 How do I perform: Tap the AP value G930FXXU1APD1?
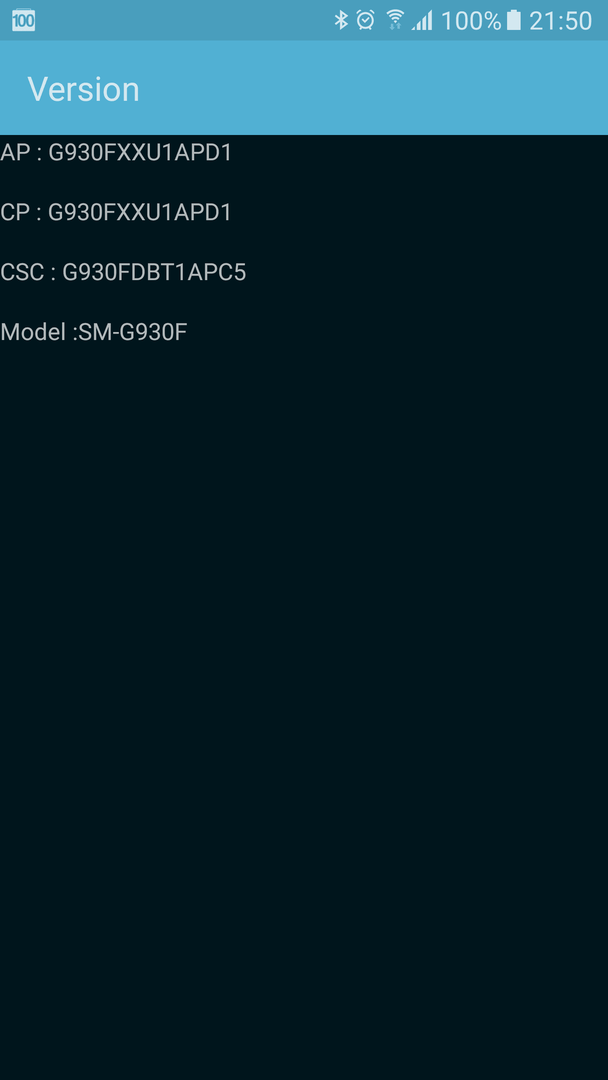pyautogui.click(x=140, y=152)
